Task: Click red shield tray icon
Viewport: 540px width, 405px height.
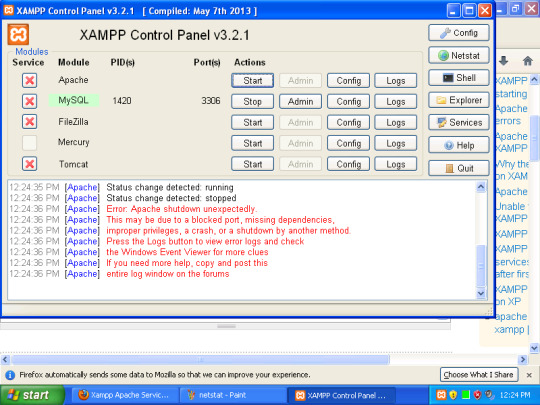Action: coord(477,395)
